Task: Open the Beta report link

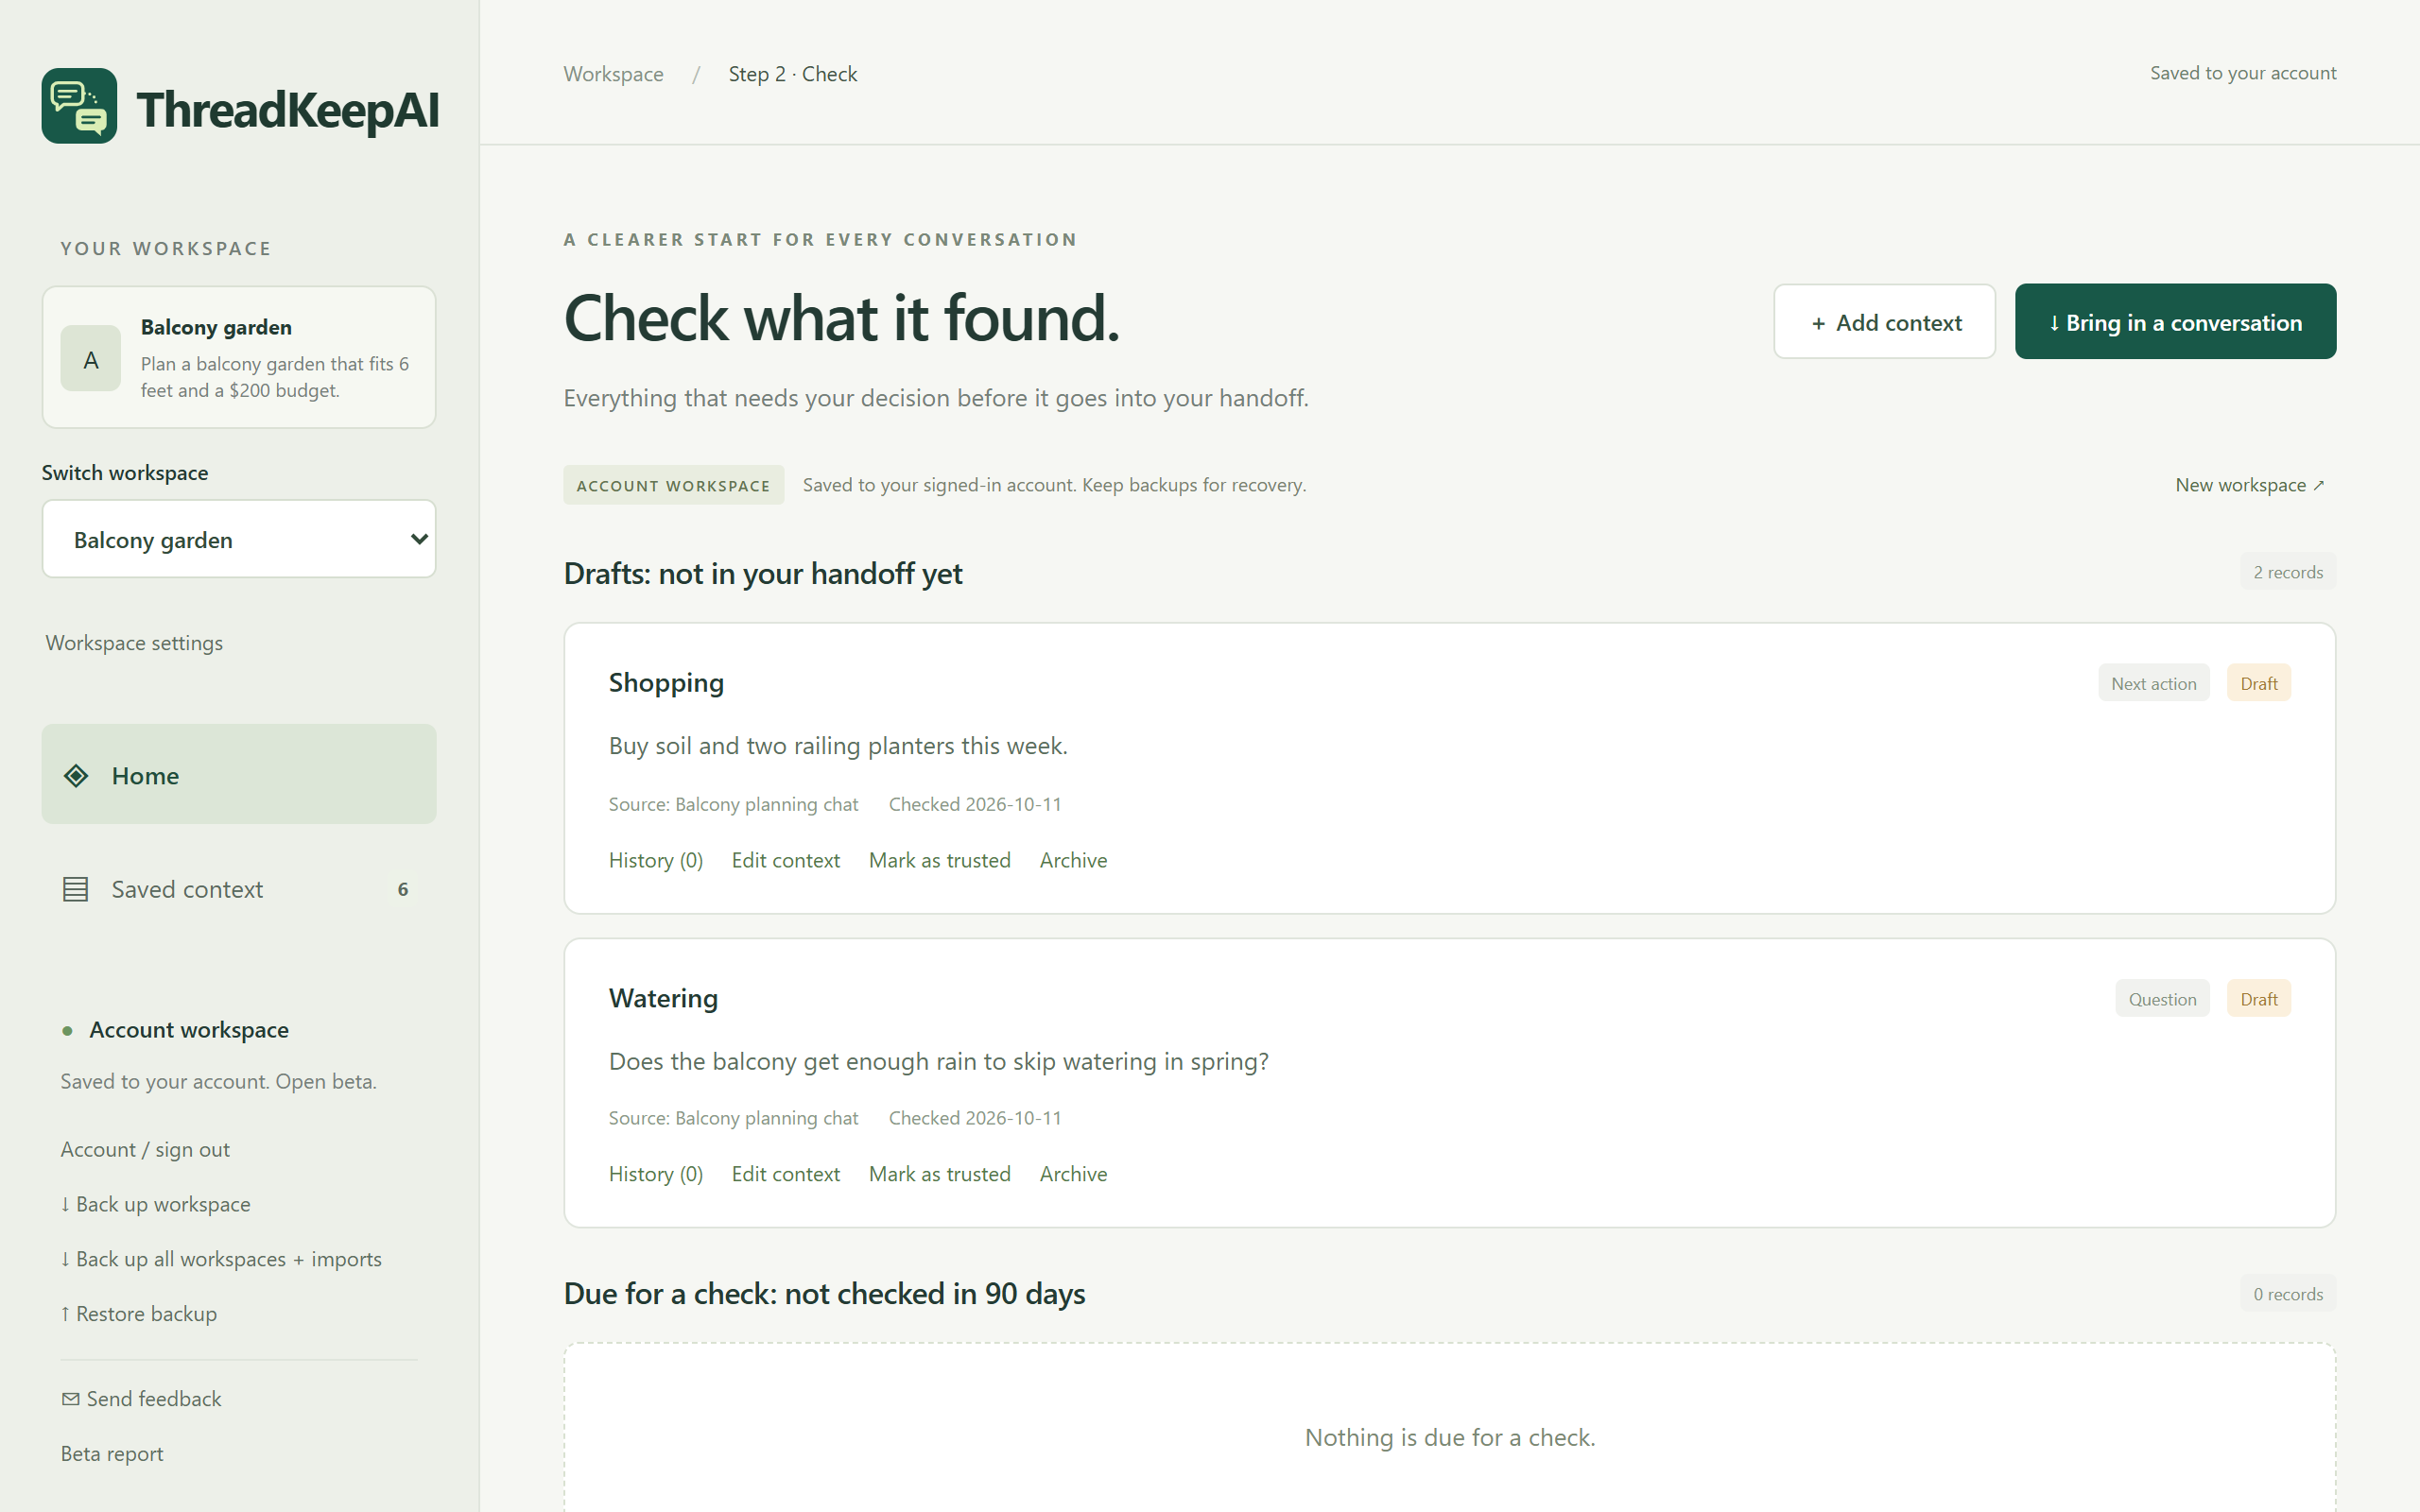Action: click(112, 1454)
